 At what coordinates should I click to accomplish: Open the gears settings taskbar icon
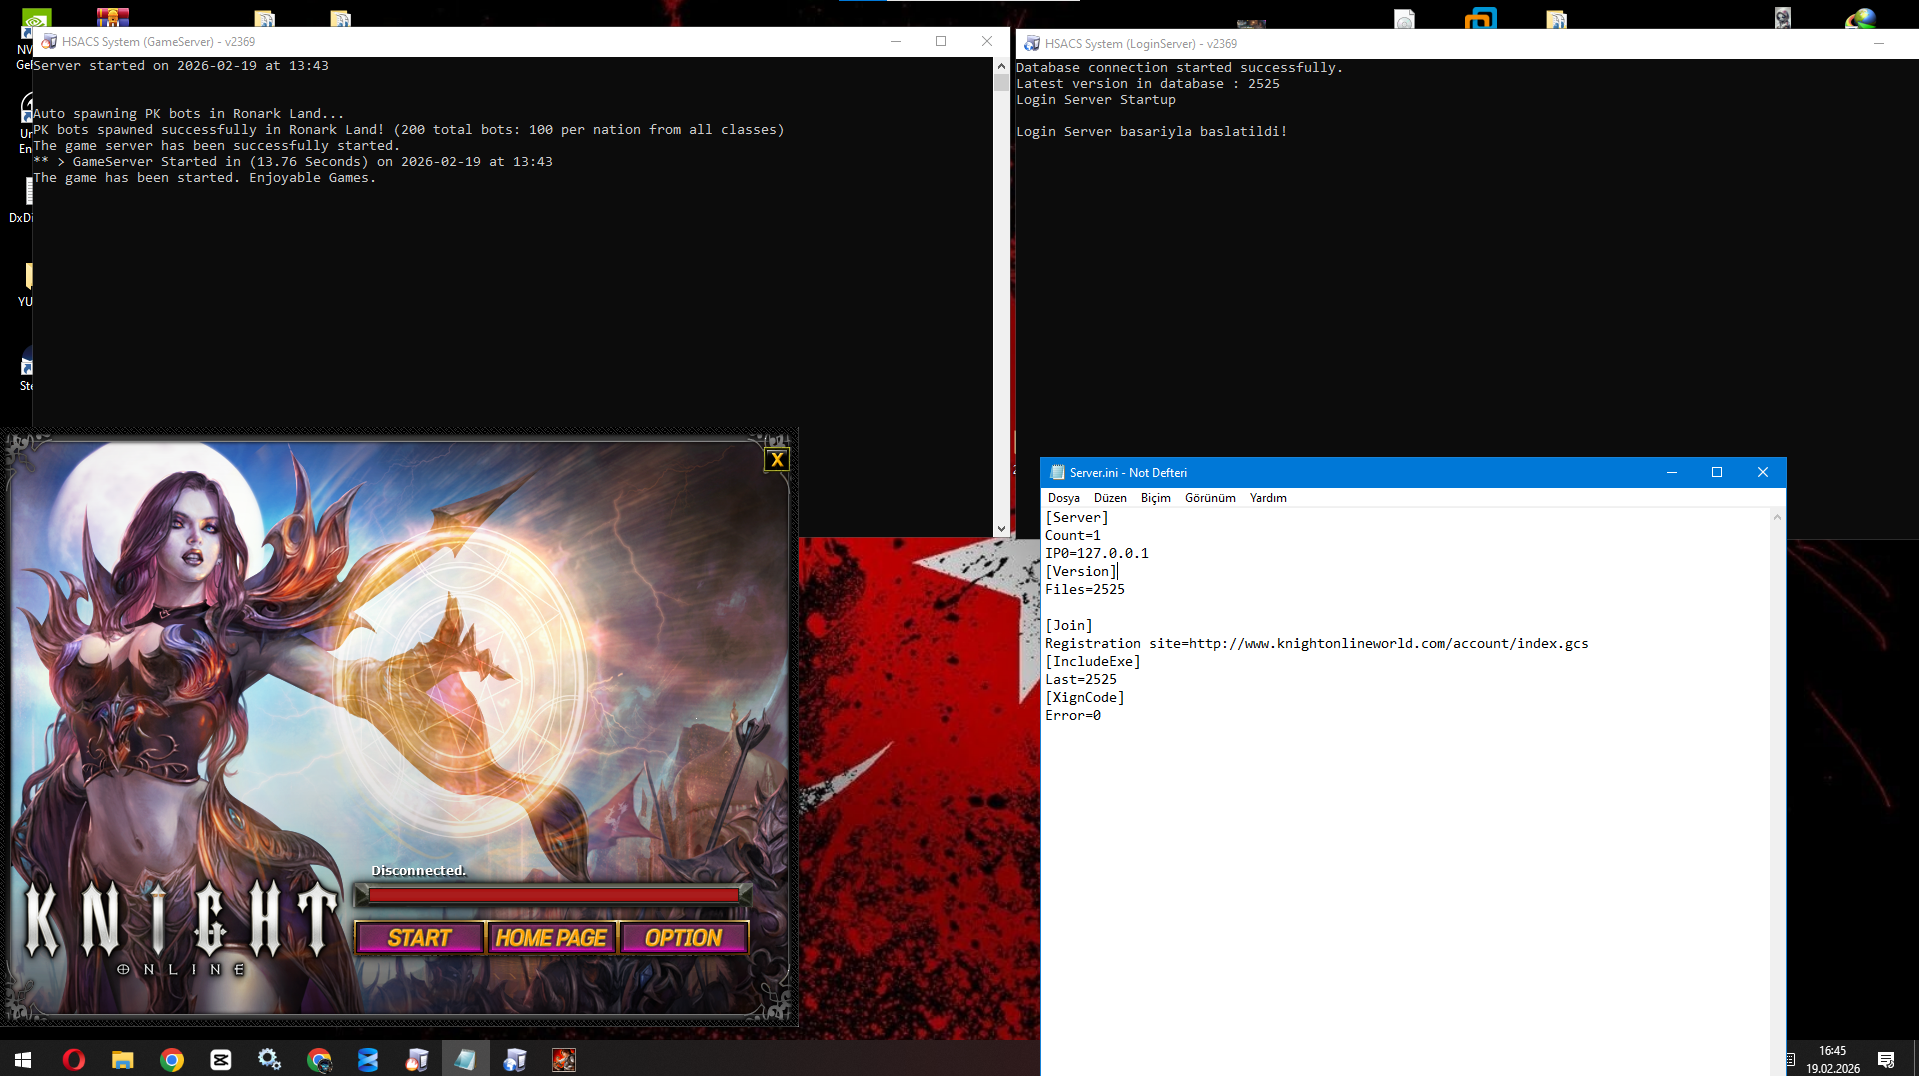(x=270, y=1059)
